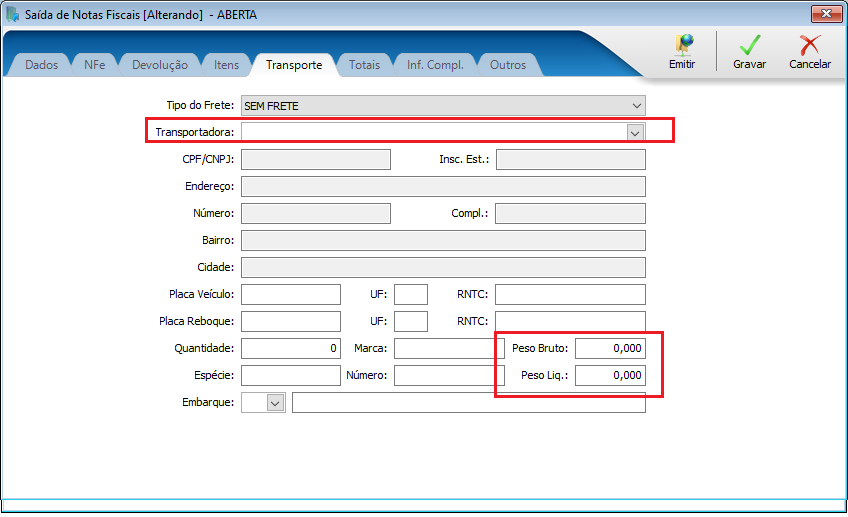Select the Peso Liq. field
The image size is (848, 517).
pos(610,375)
